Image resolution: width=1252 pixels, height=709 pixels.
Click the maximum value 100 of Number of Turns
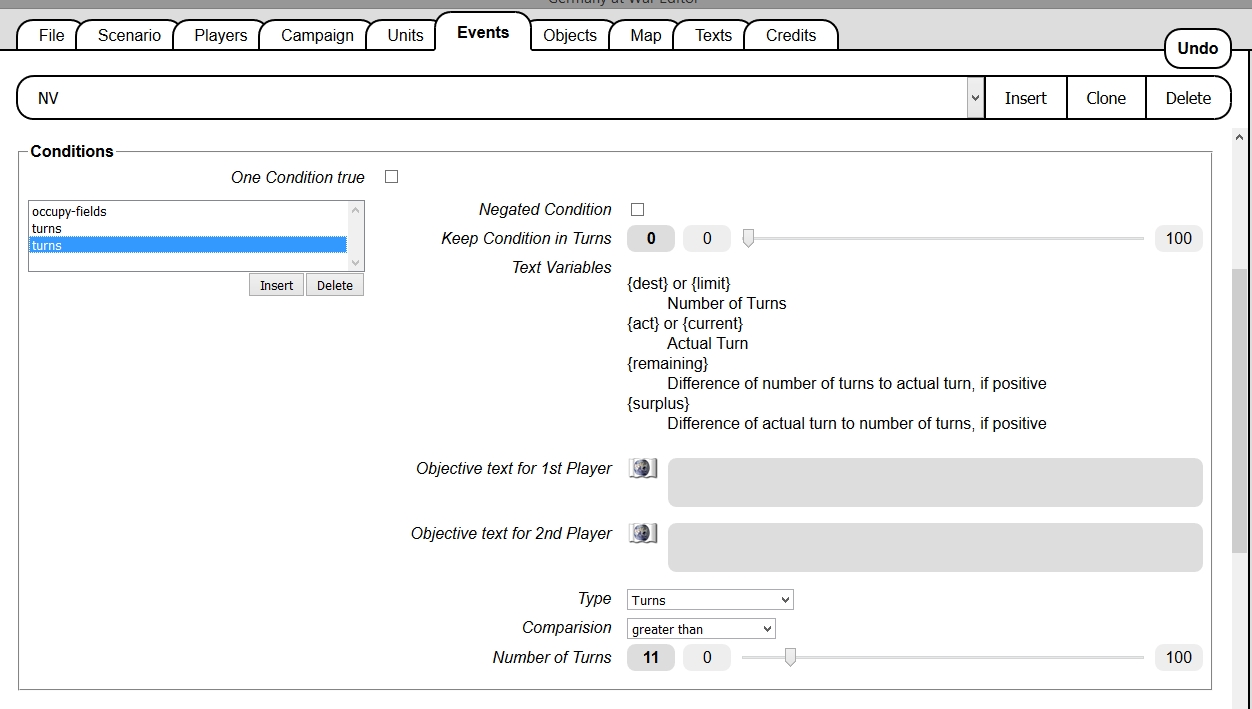coord(1179,657)
